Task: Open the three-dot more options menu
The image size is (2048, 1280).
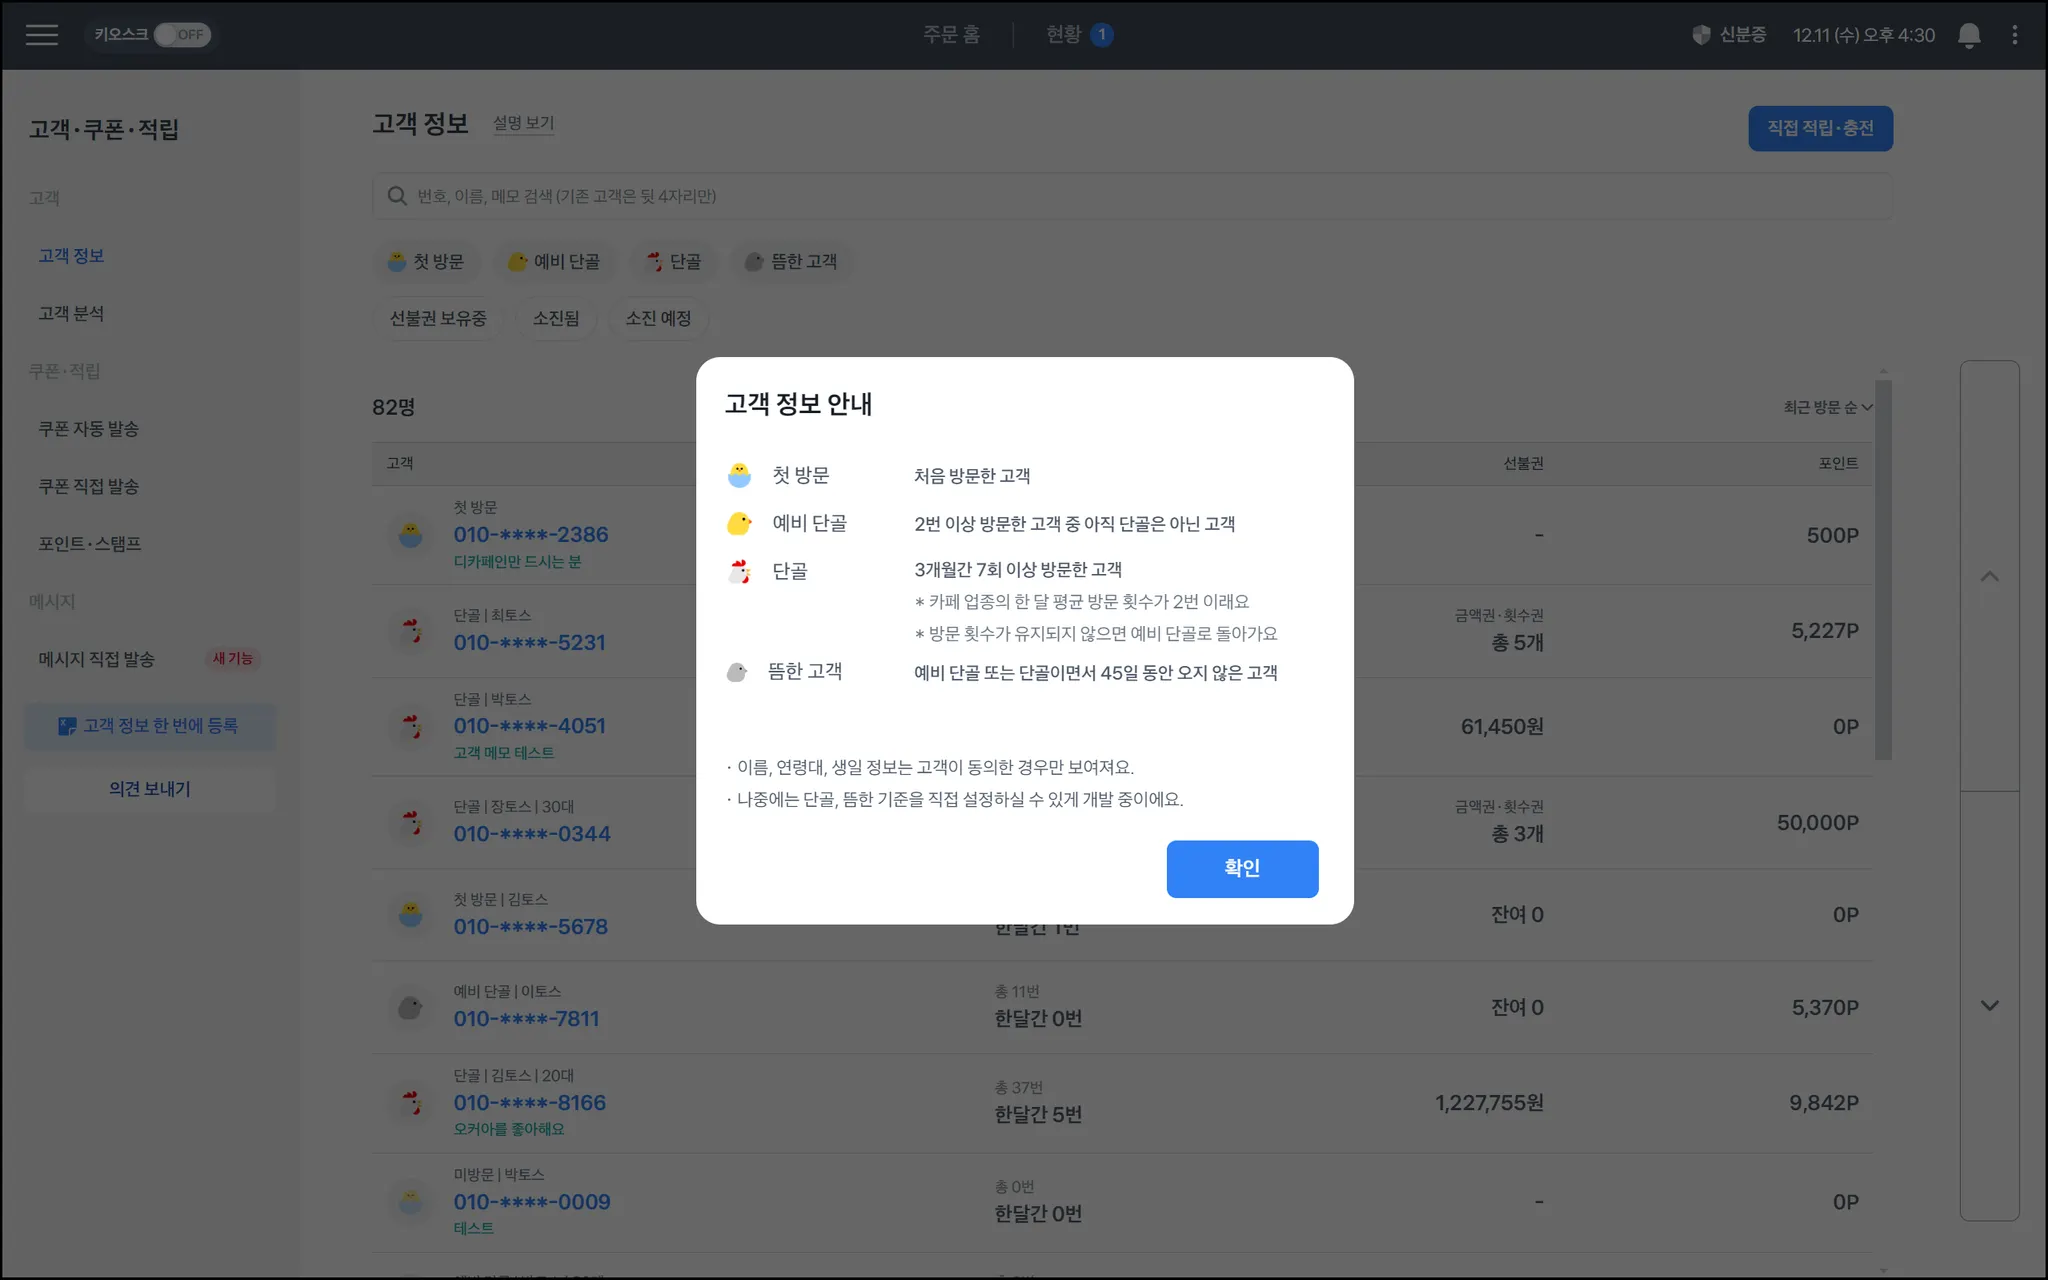Action: point(2014,35)
